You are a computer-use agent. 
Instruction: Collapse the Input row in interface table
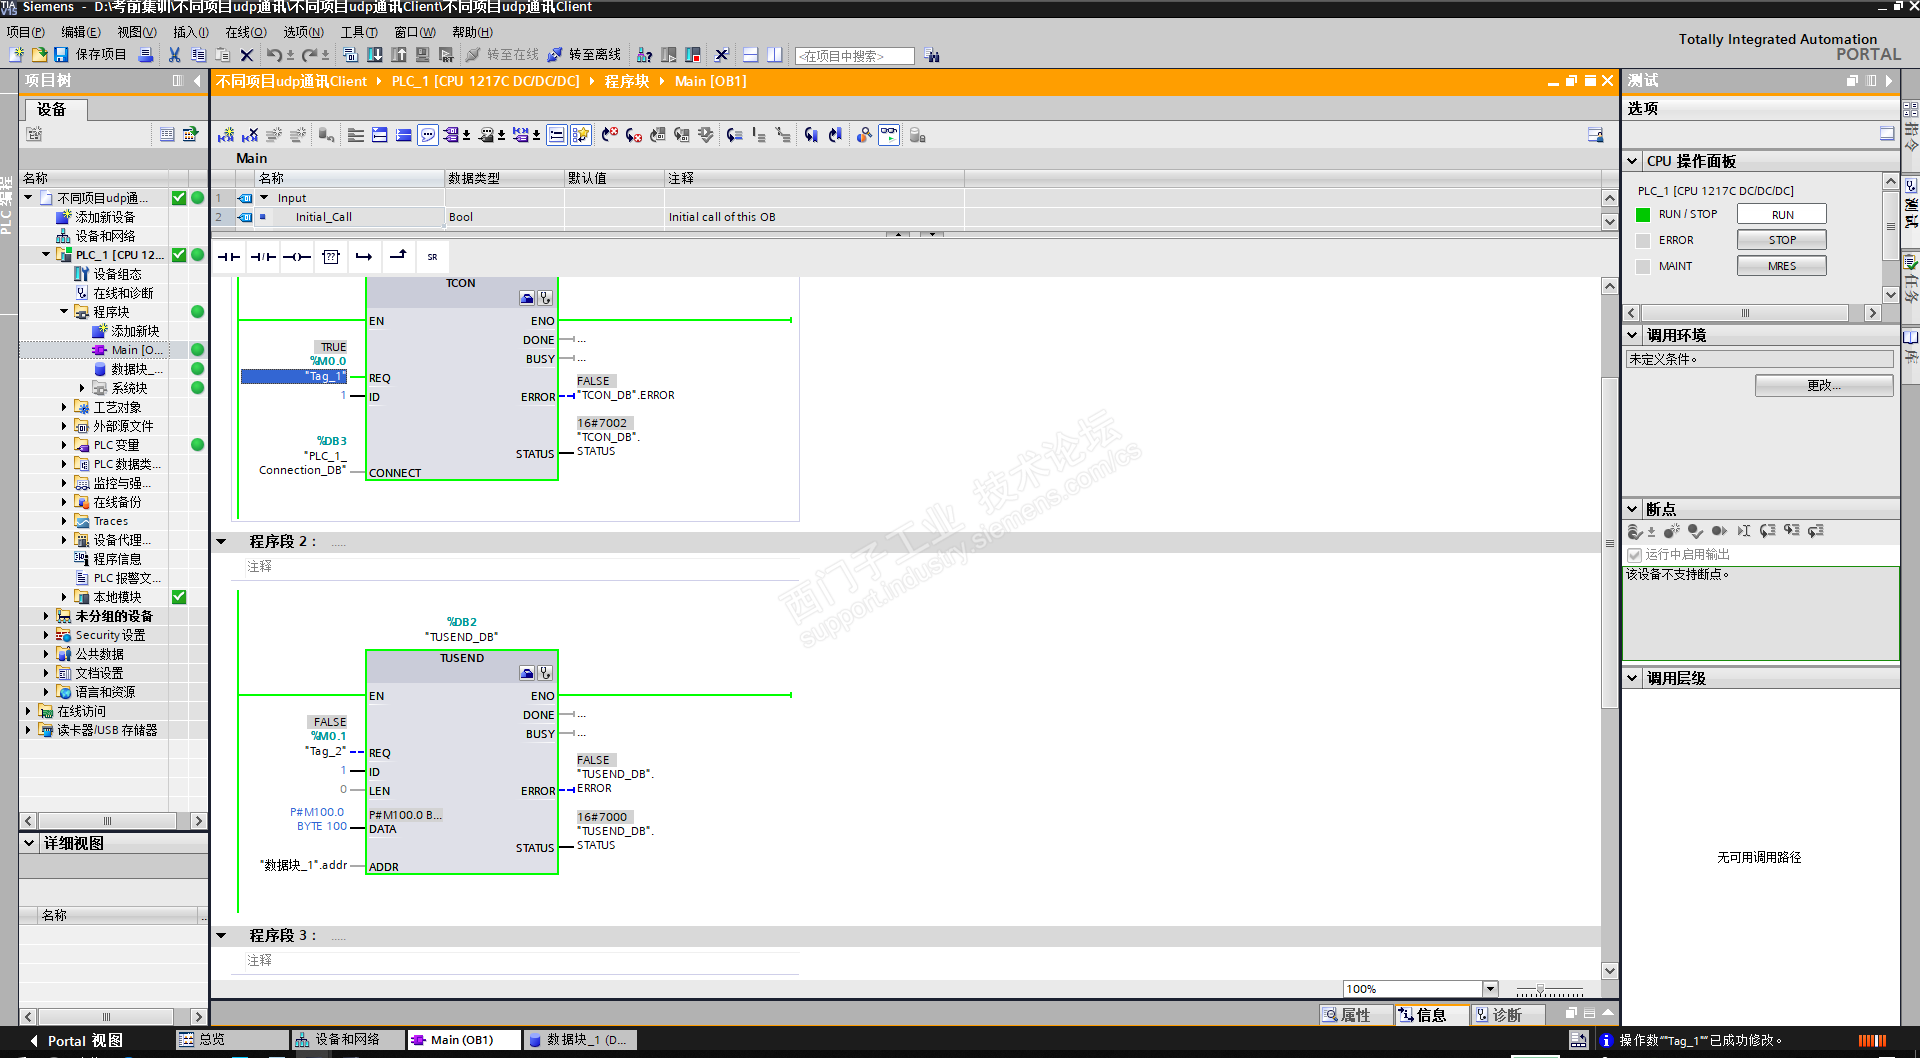click(x=264, y=198)
